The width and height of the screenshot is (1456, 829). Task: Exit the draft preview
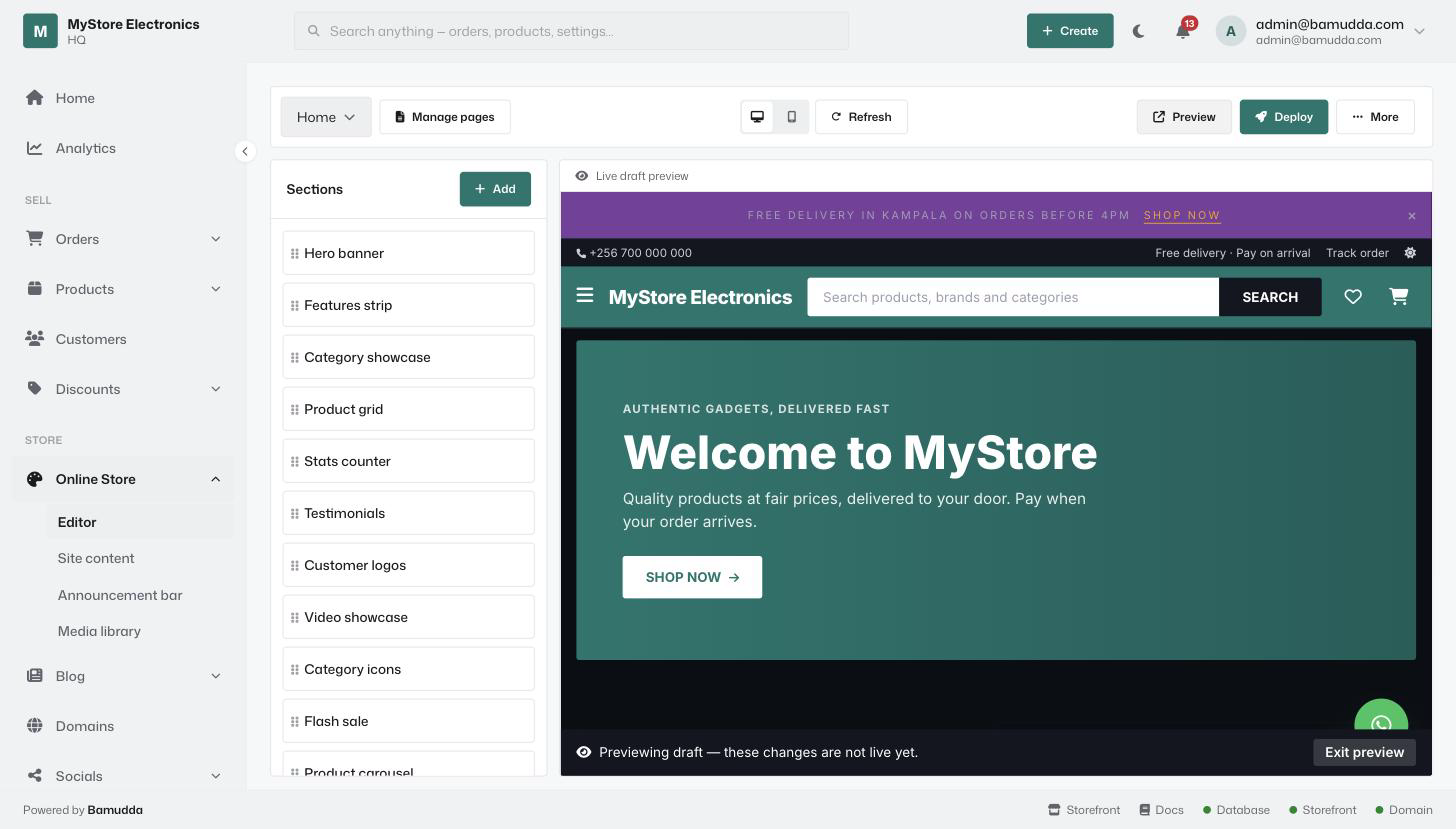tap(1364, 752)
